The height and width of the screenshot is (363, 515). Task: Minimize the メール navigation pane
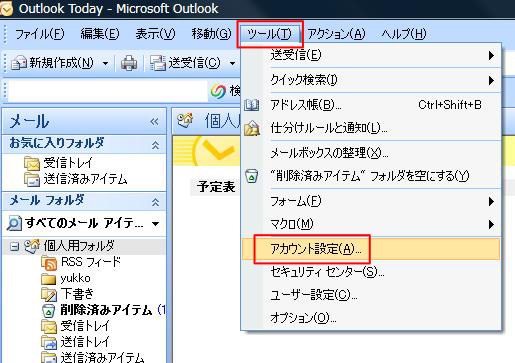[154, 122]
